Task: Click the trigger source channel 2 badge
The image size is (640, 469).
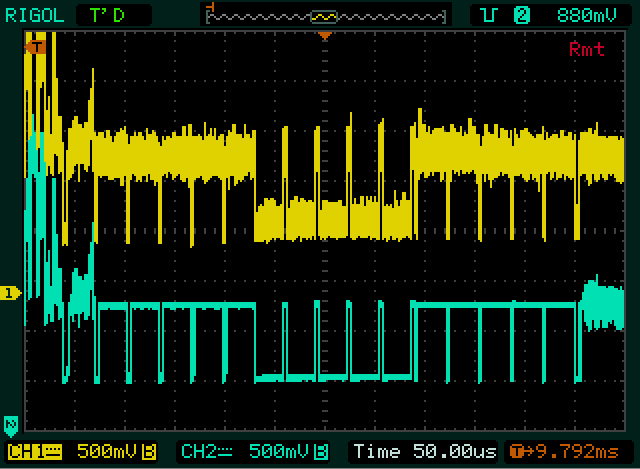Action: (x=521, y=15)
